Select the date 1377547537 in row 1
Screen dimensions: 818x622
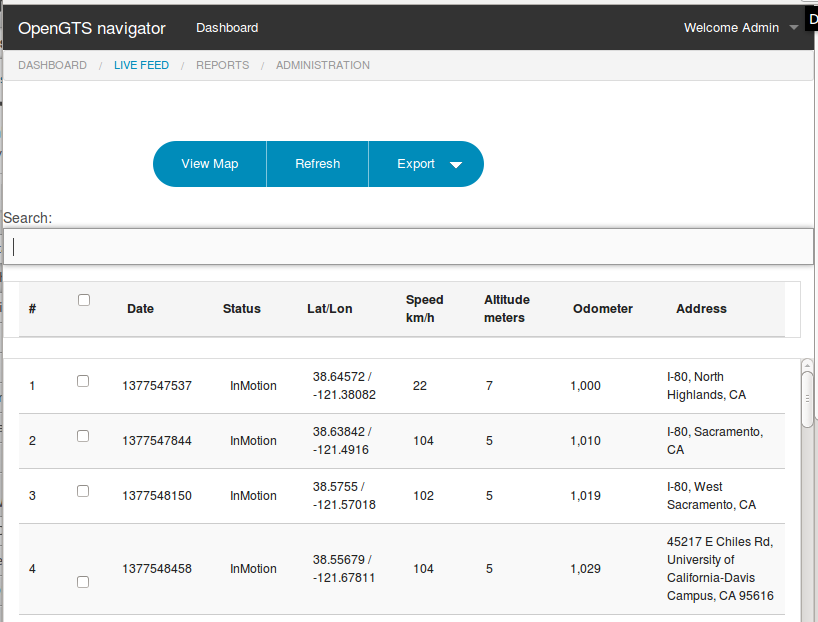[157, 385]
